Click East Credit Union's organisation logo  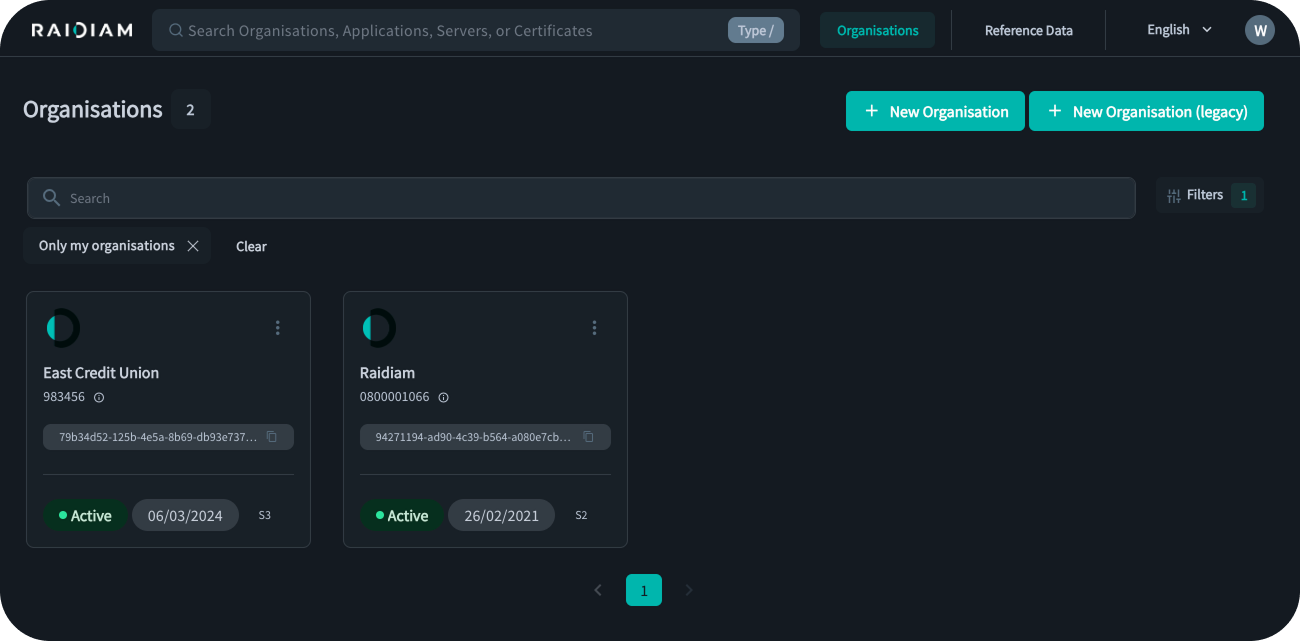[61, 327]
